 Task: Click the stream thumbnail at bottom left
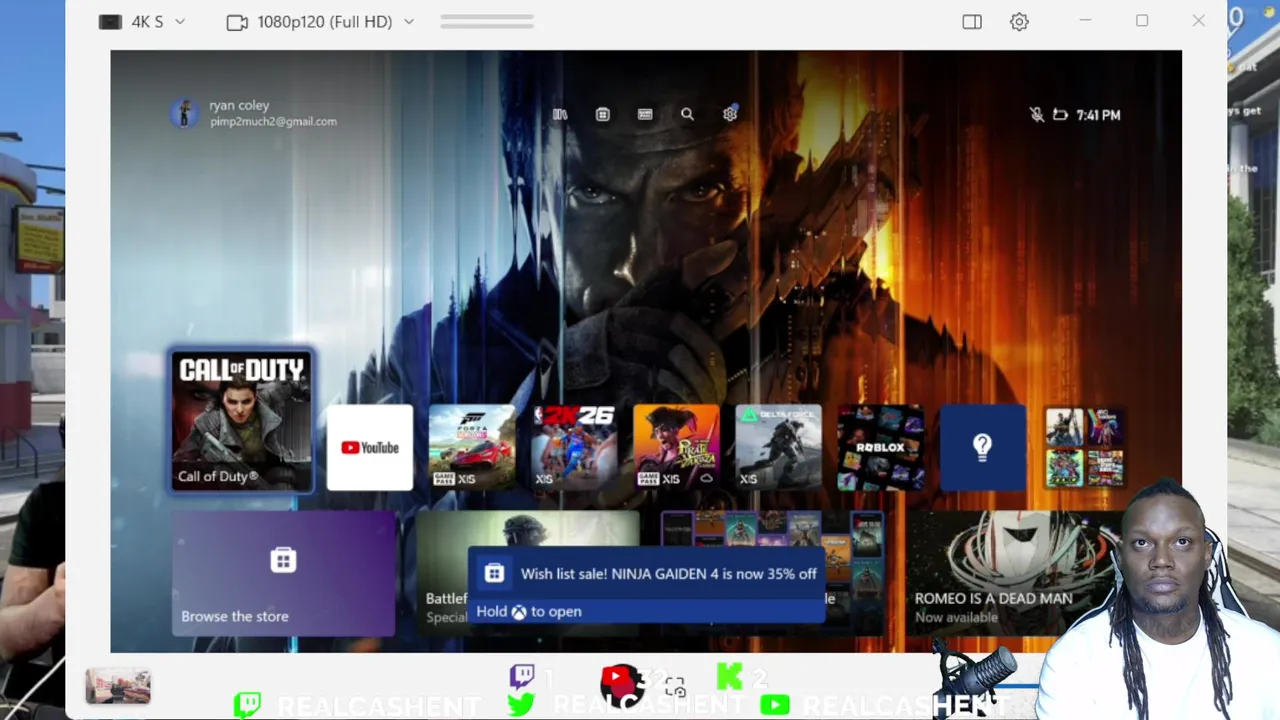pos(118,686)
